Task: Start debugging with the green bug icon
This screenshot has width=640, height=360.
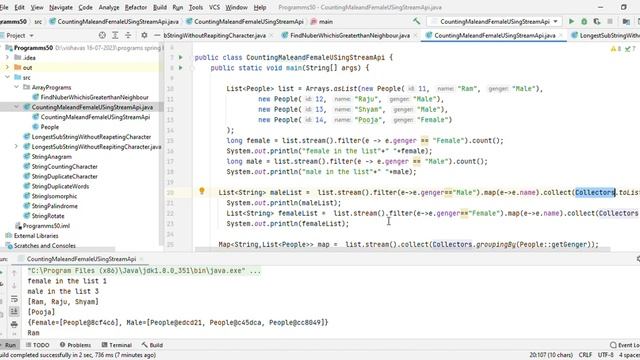Action: click(584, 21)
